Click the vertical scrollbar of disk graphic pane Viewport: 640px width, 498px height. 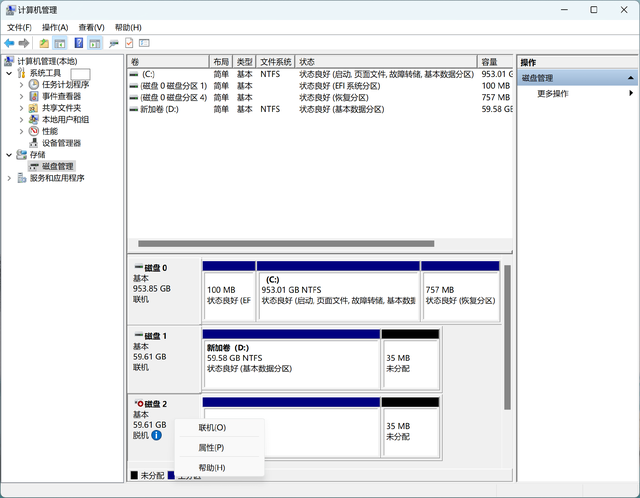coord(507,337)
